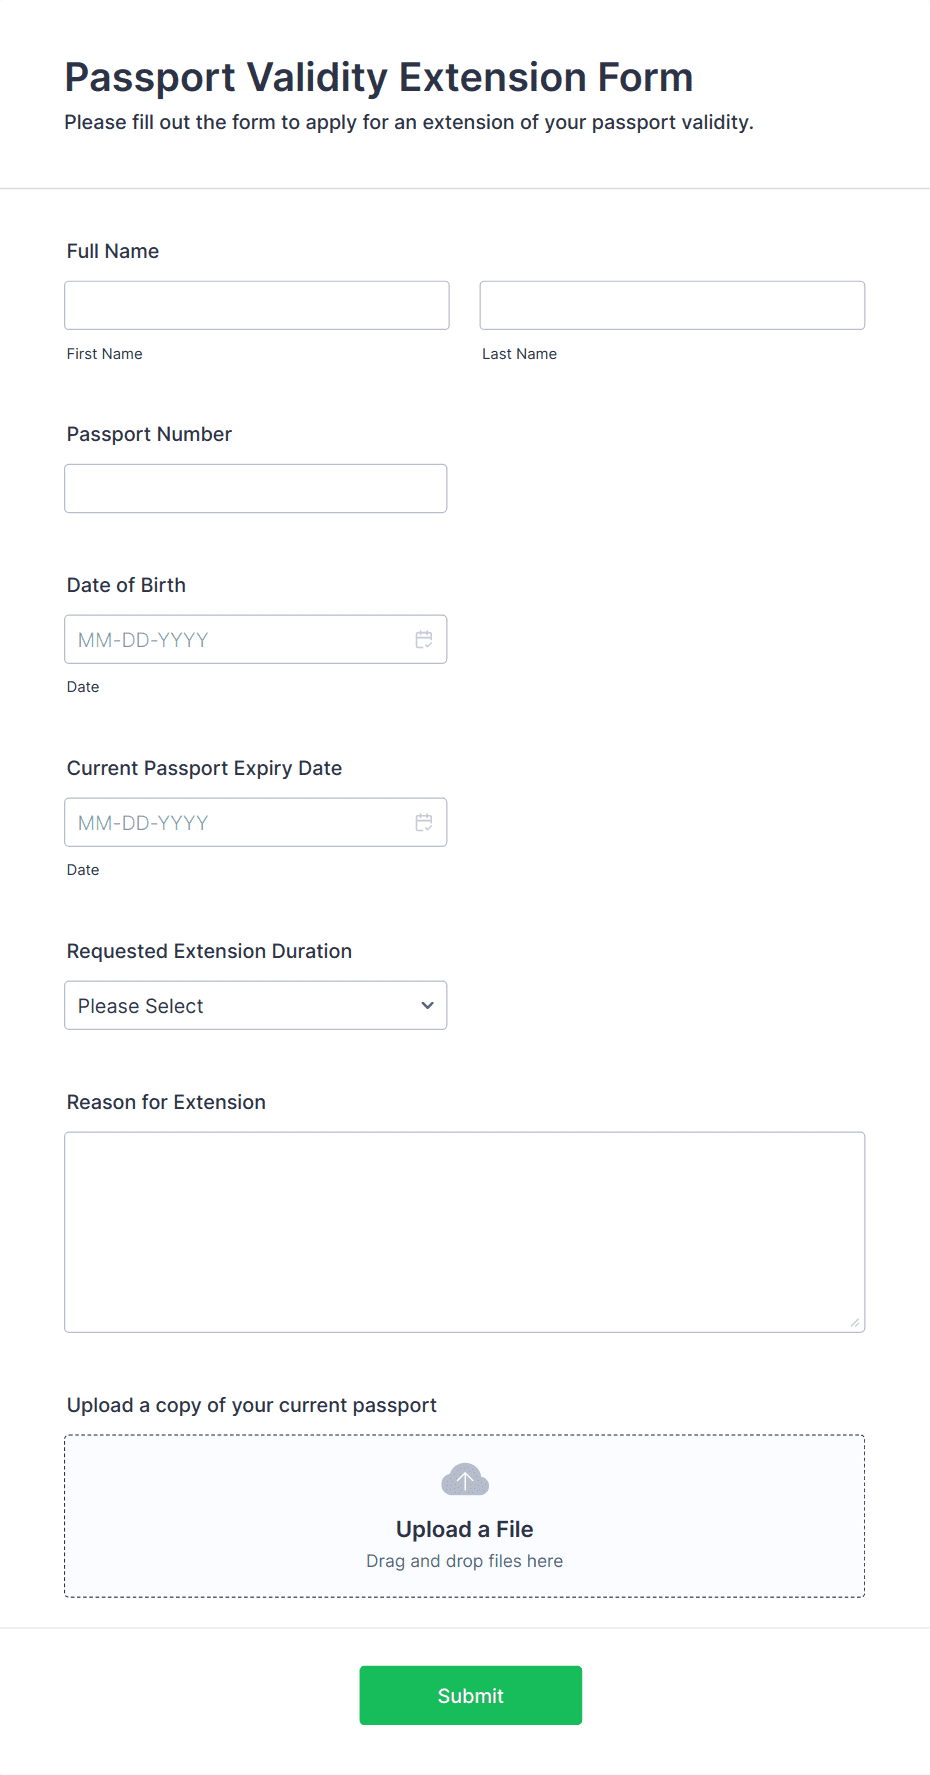Screen dimensions: 930x1775
Task: Click the Upload a File text
Action: (465, 1530)
